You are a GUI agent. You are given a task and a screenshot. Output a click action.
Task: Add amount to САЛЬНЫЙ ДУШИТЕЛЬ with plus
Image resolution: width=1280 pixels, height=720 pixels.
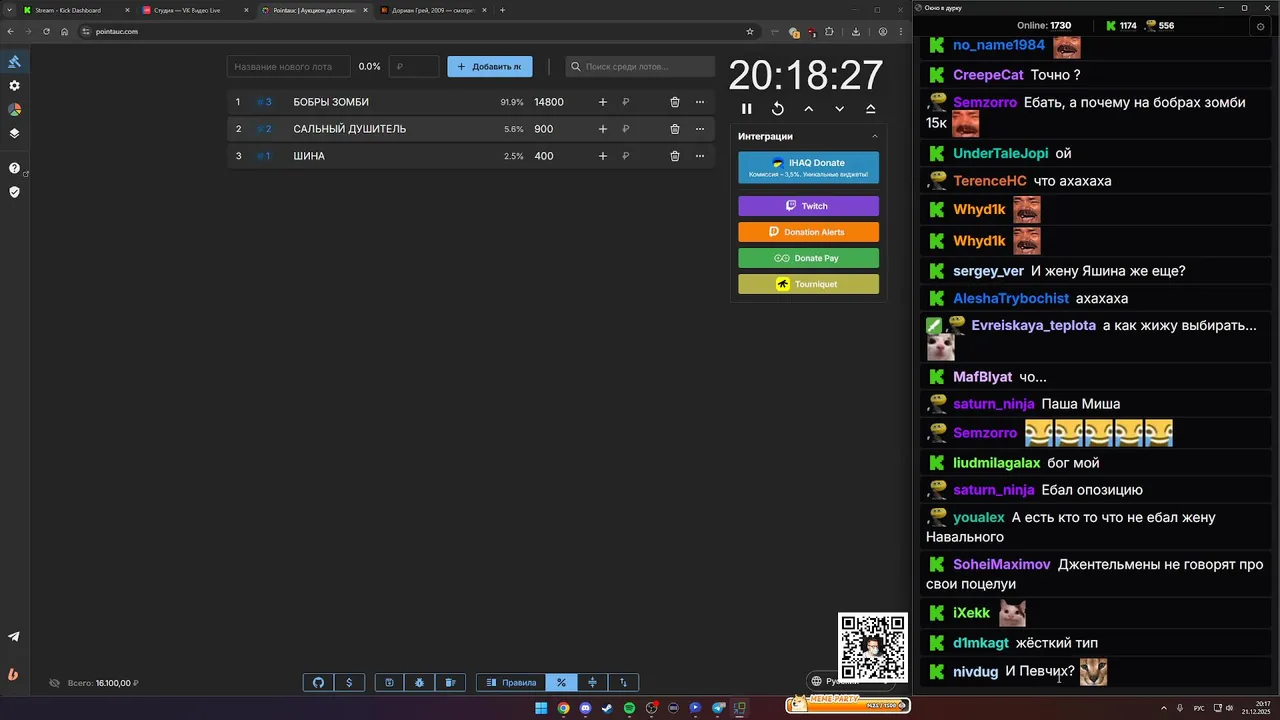click(602, 129)
